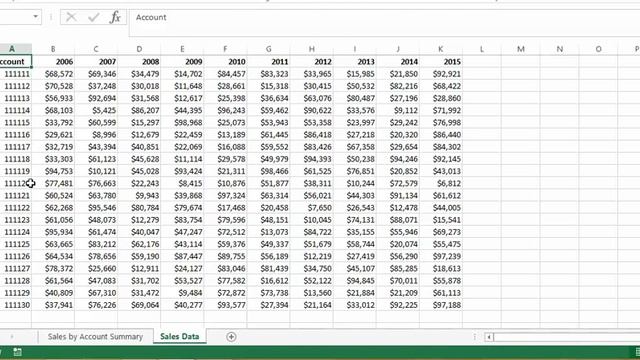
Task: Select column N header
Action: click(559, 49)
